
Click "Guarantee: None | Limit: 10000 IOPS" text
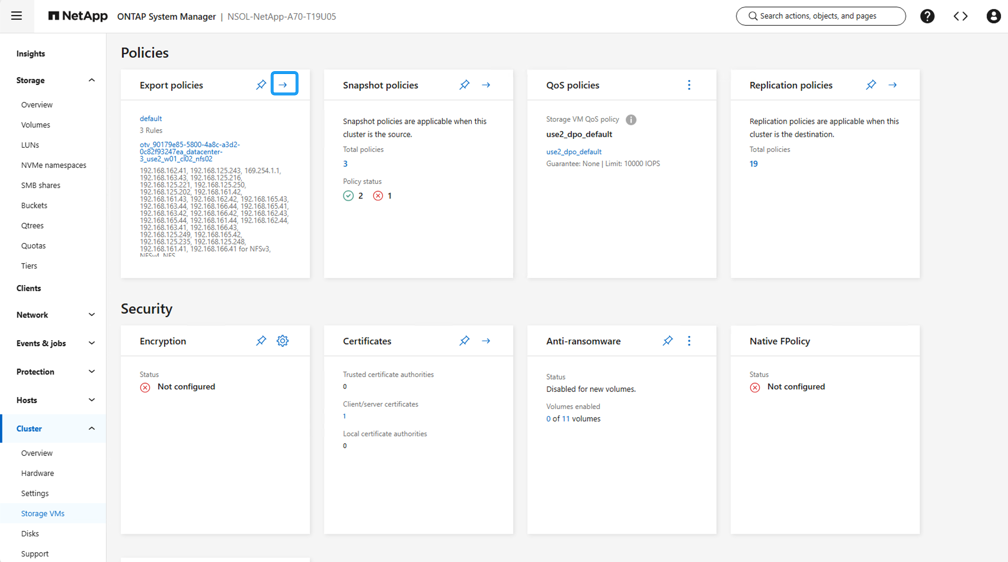point(603,163)
